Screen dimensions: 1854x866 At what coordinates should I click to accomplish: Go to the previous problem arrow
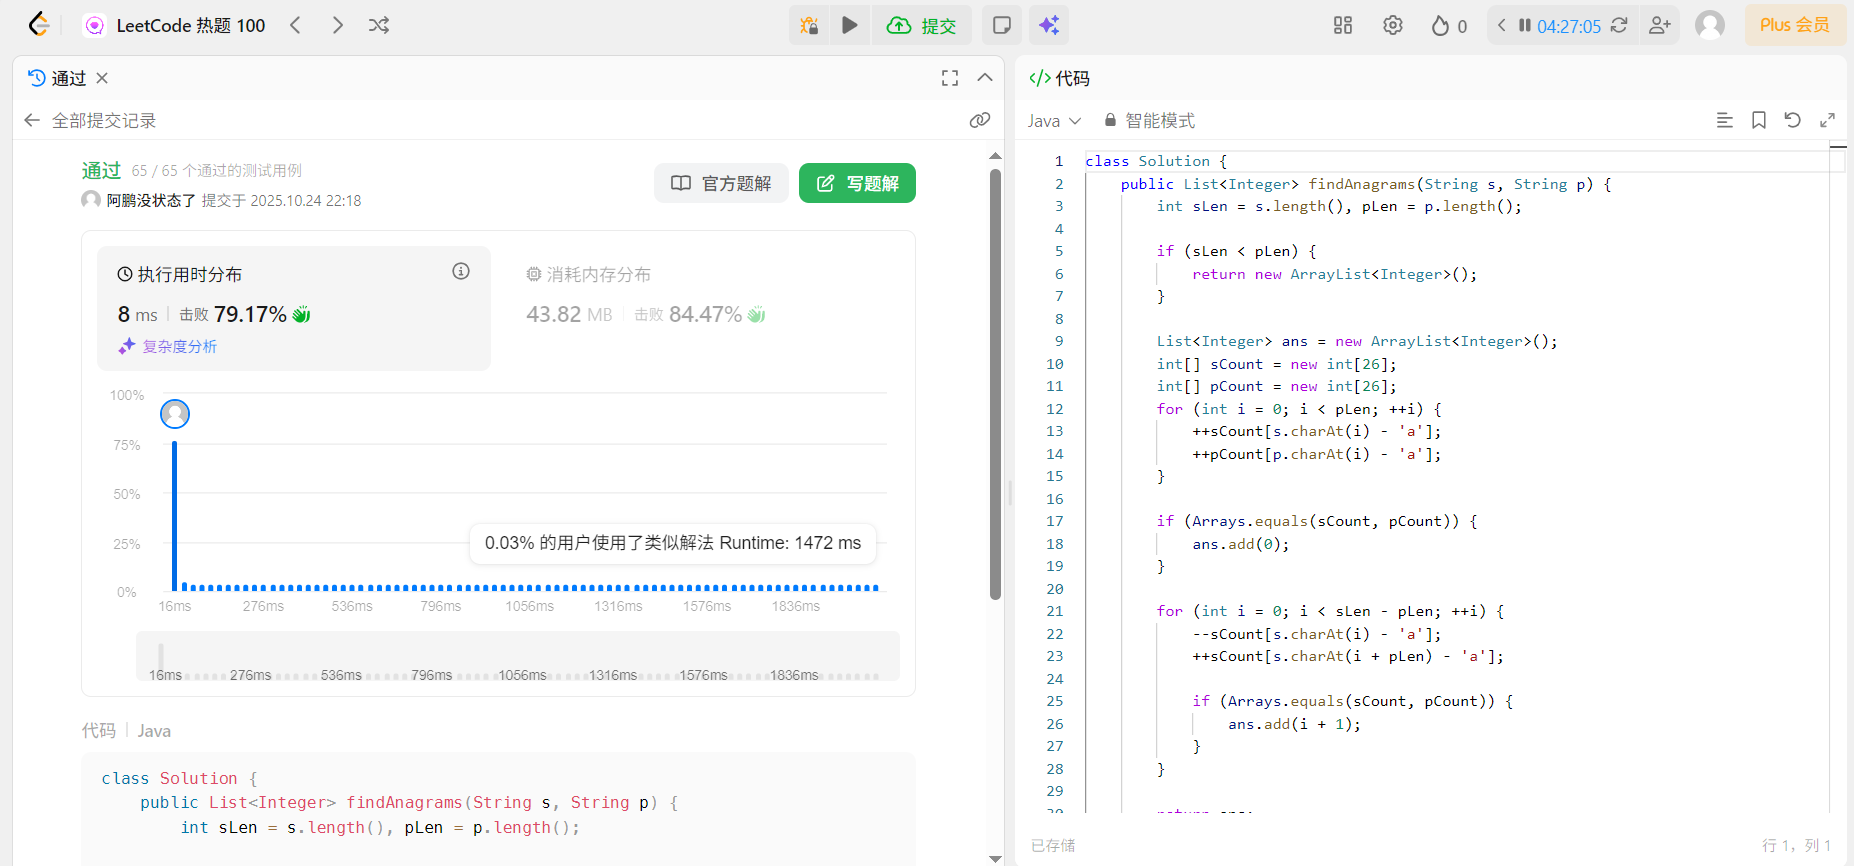[x=295, y=25]
